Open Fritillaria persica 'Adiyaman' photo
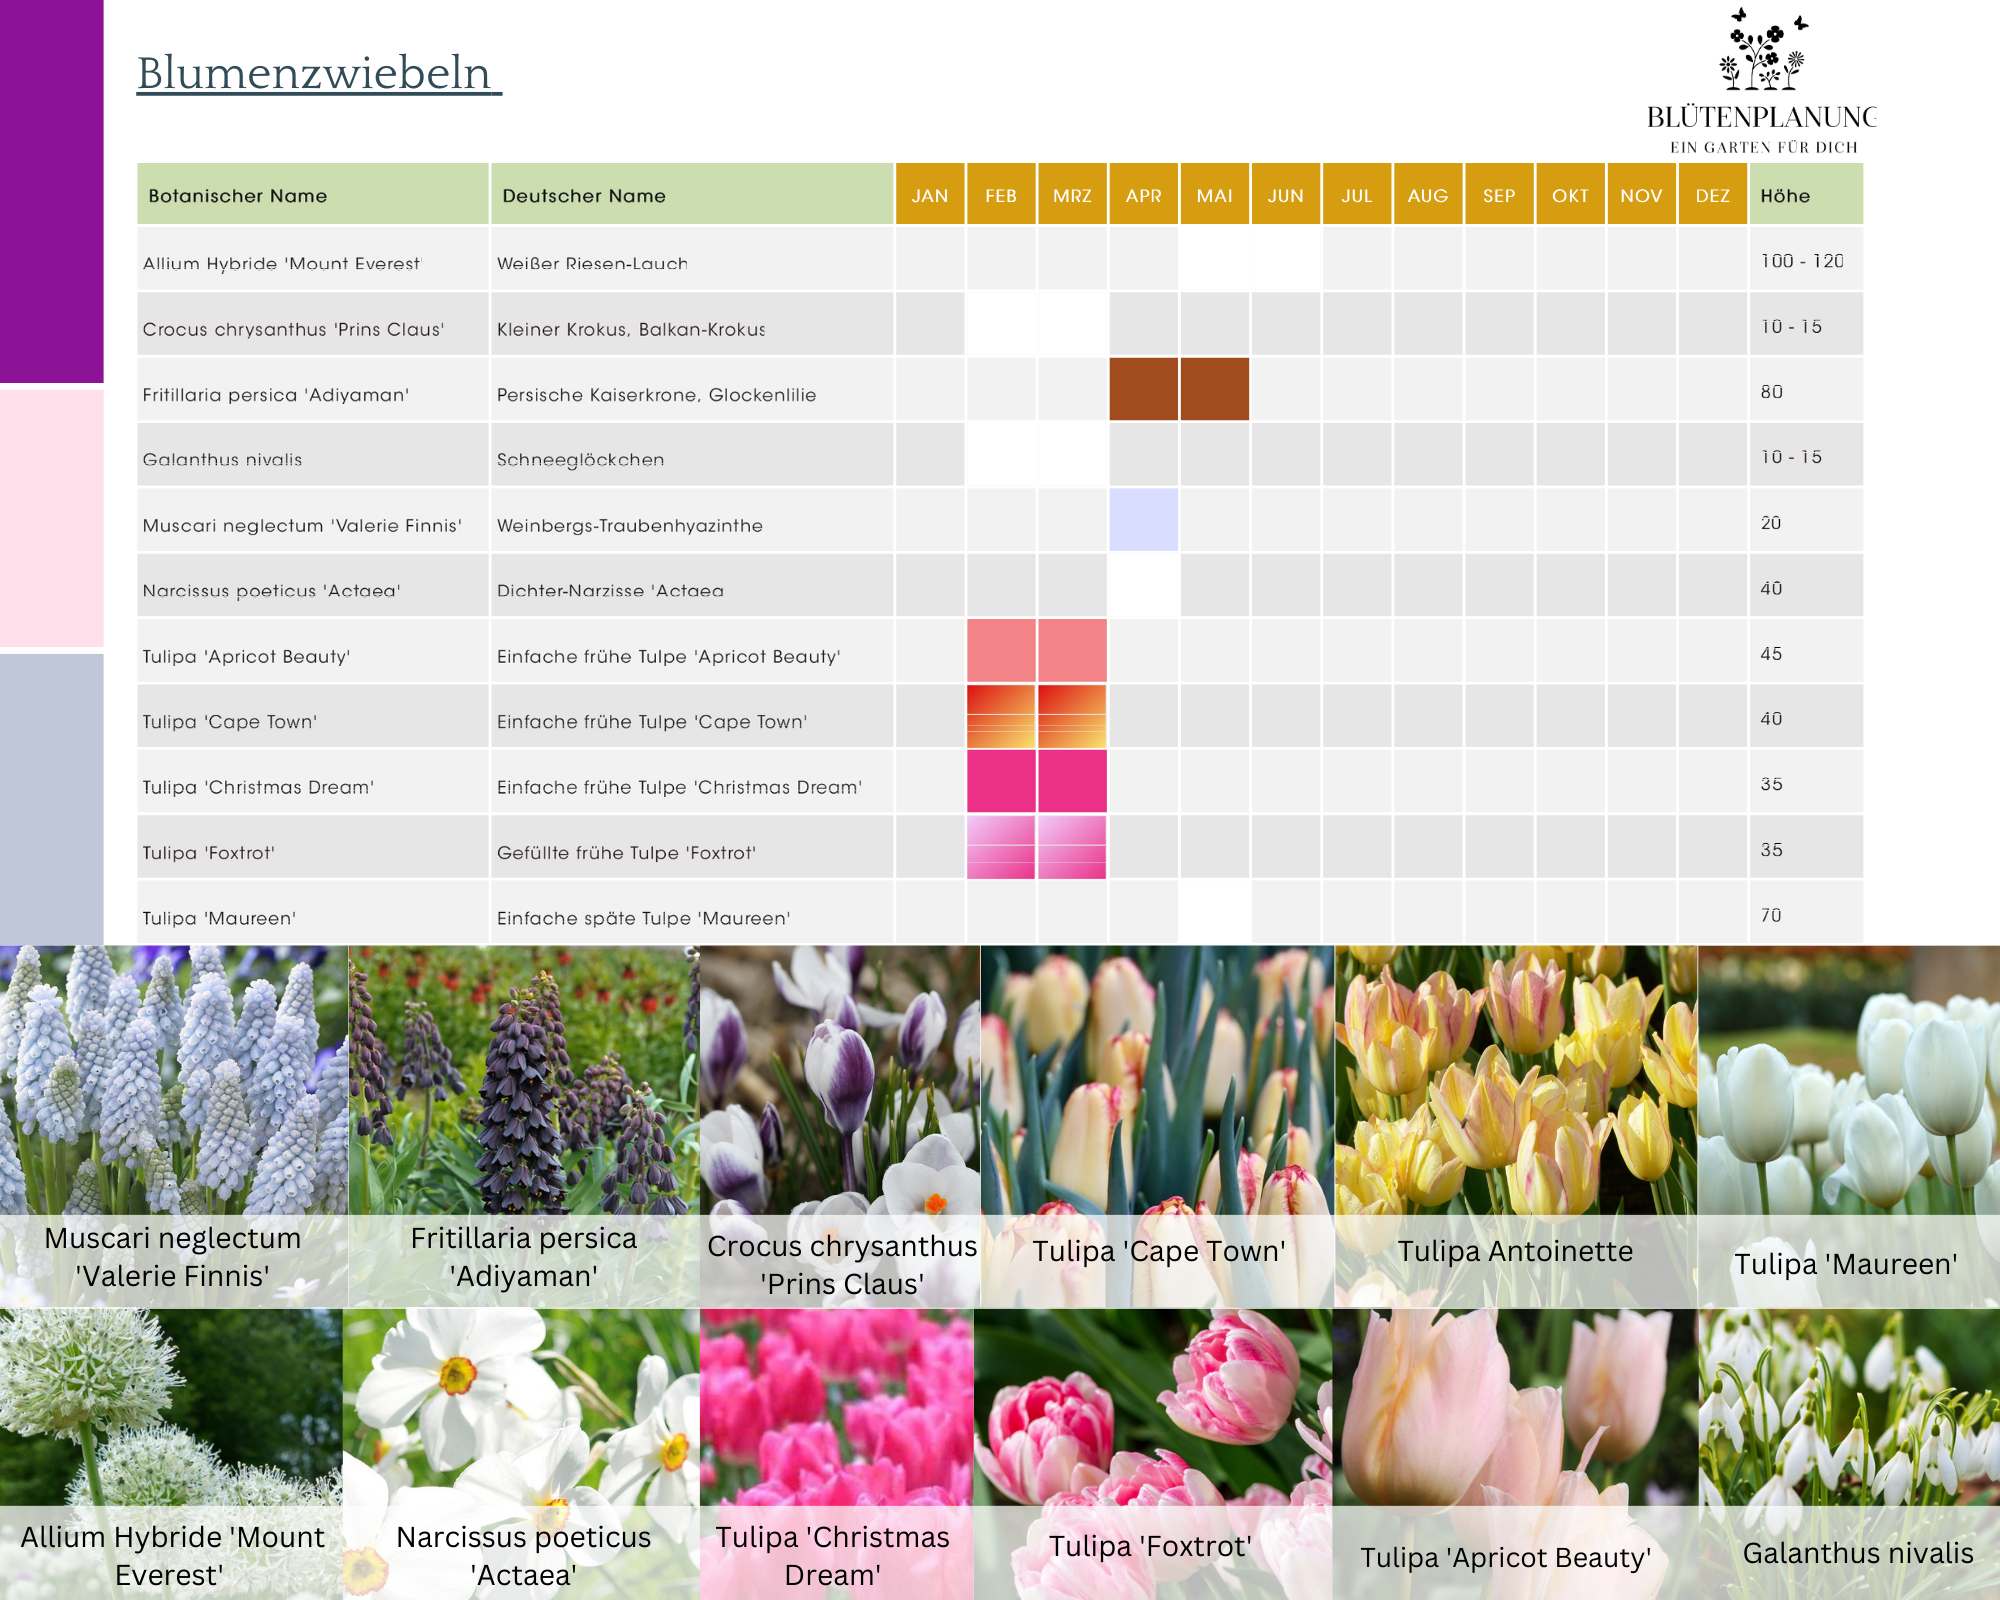The width and height of the screenshot is (2000, 1600). click(x=523, y=1080)
